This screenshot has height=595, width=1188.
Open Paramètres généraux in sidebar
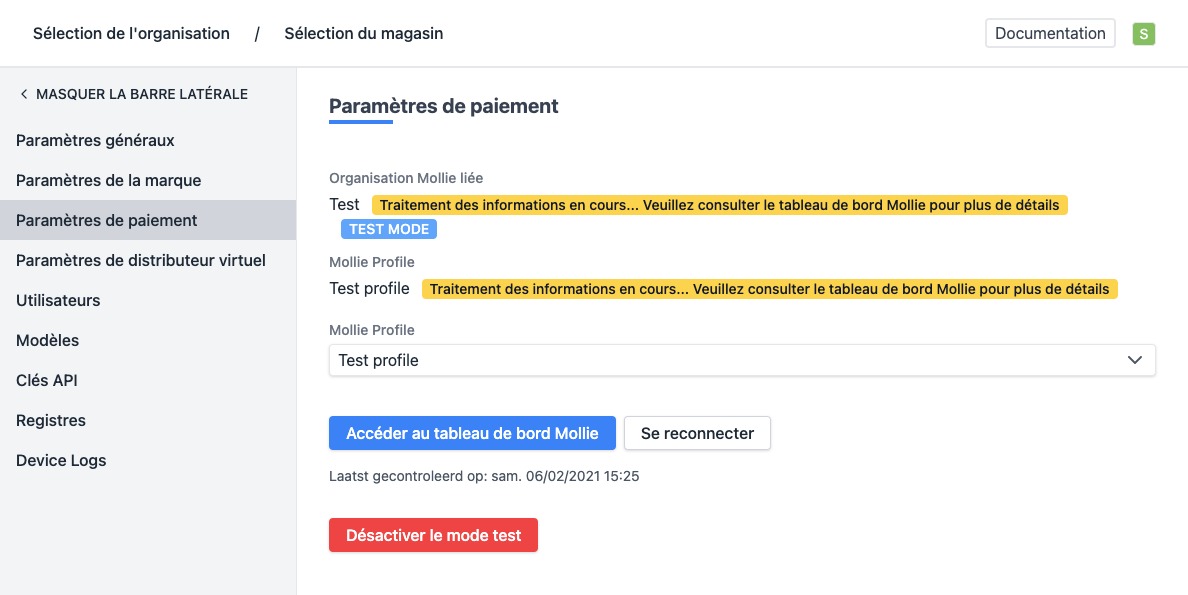pos(95,140)
